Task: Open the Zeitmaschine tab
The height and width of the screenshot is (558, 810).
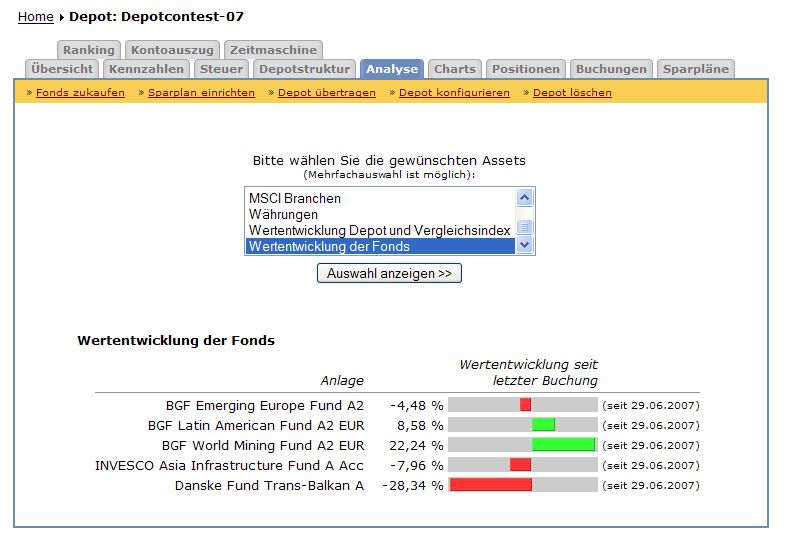Action: pyautogui.click(x=273, y=50)
